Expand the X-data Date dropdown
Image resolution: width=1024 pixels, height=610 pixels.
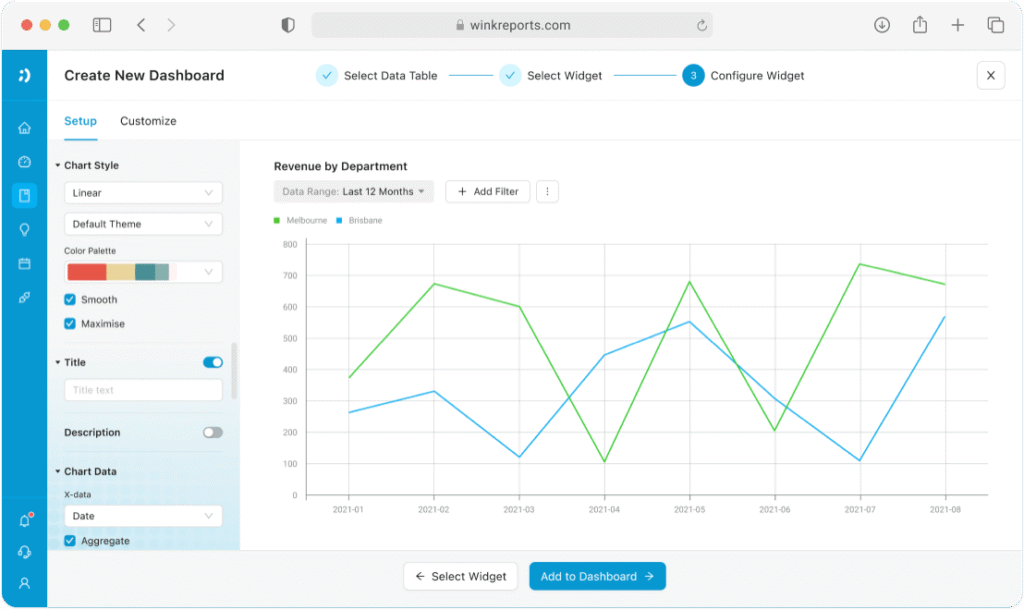(x=143, y=516)
